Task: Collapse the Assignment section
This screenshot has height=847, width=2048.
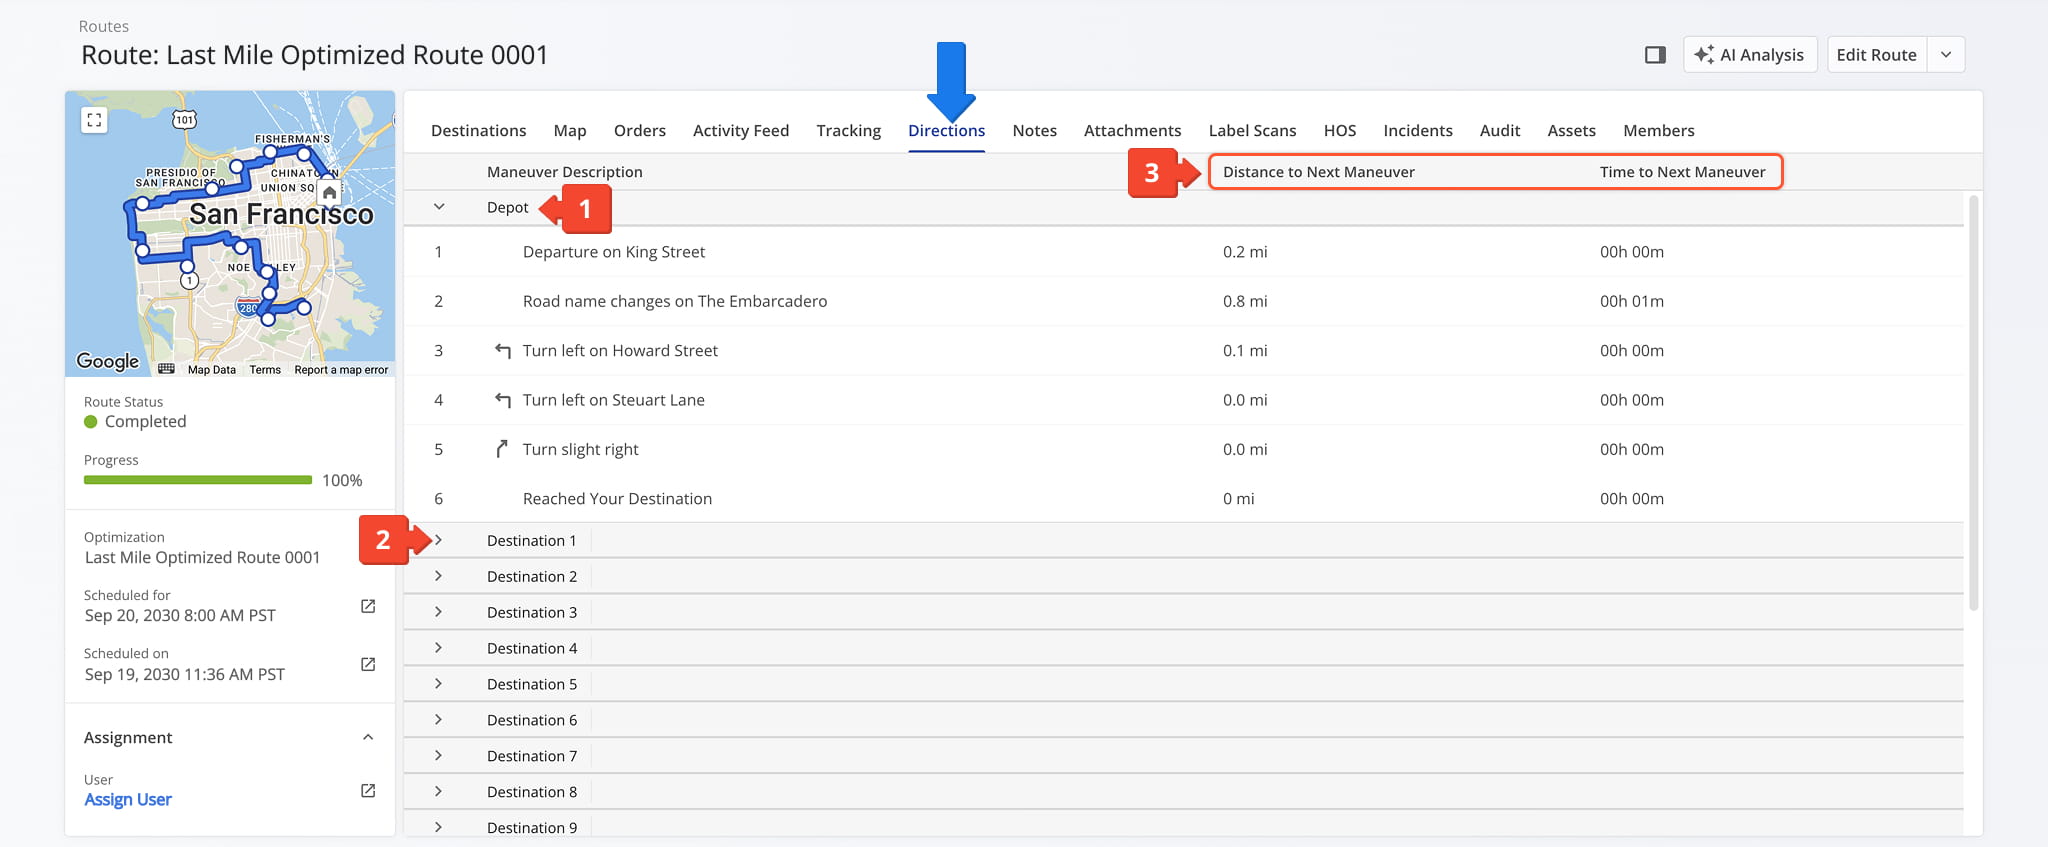Action: 368,737
